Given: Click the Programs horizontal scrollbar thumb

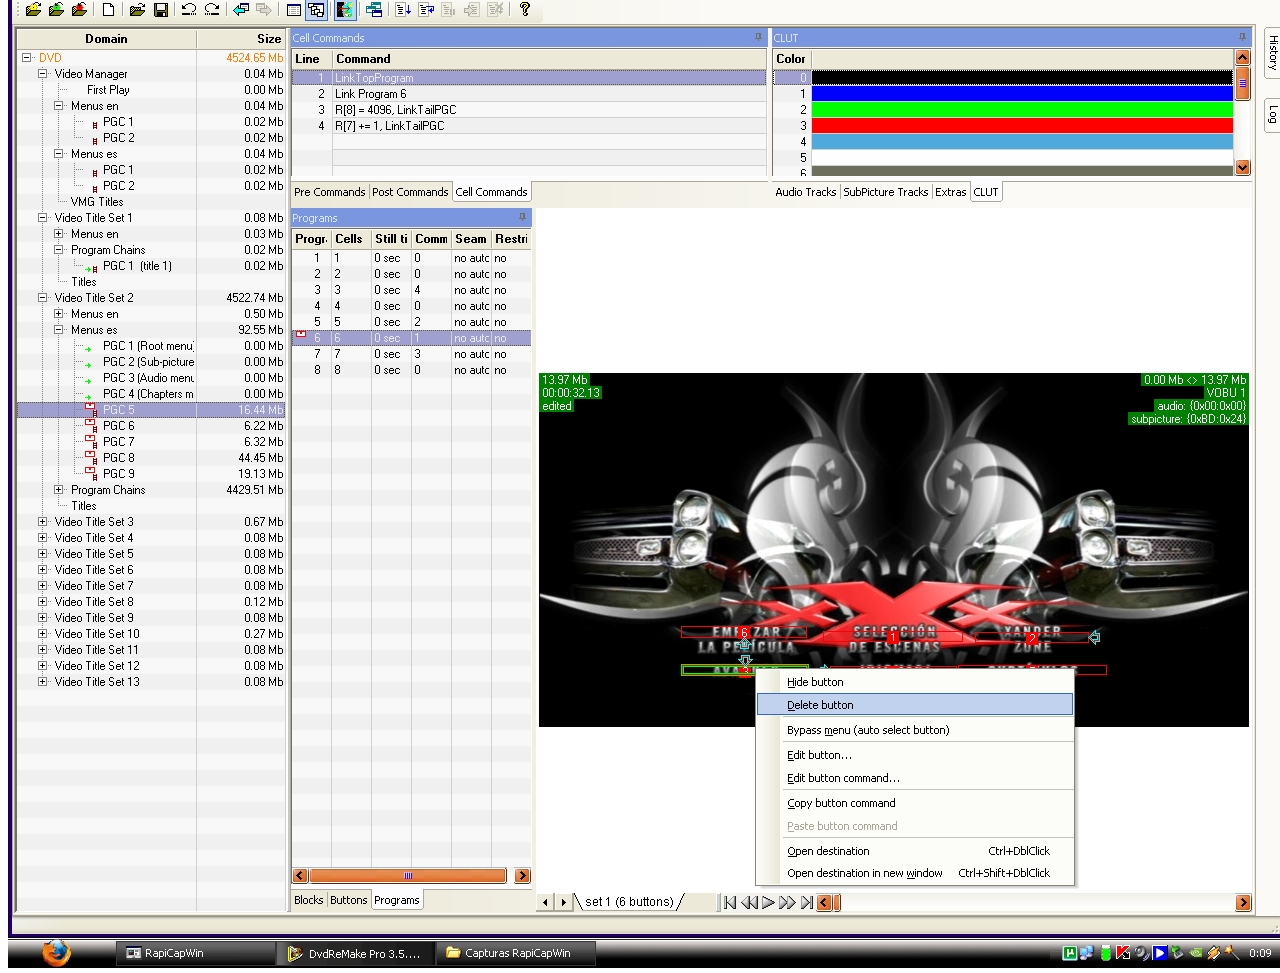Looking at the screenshot, I should 408,876.
